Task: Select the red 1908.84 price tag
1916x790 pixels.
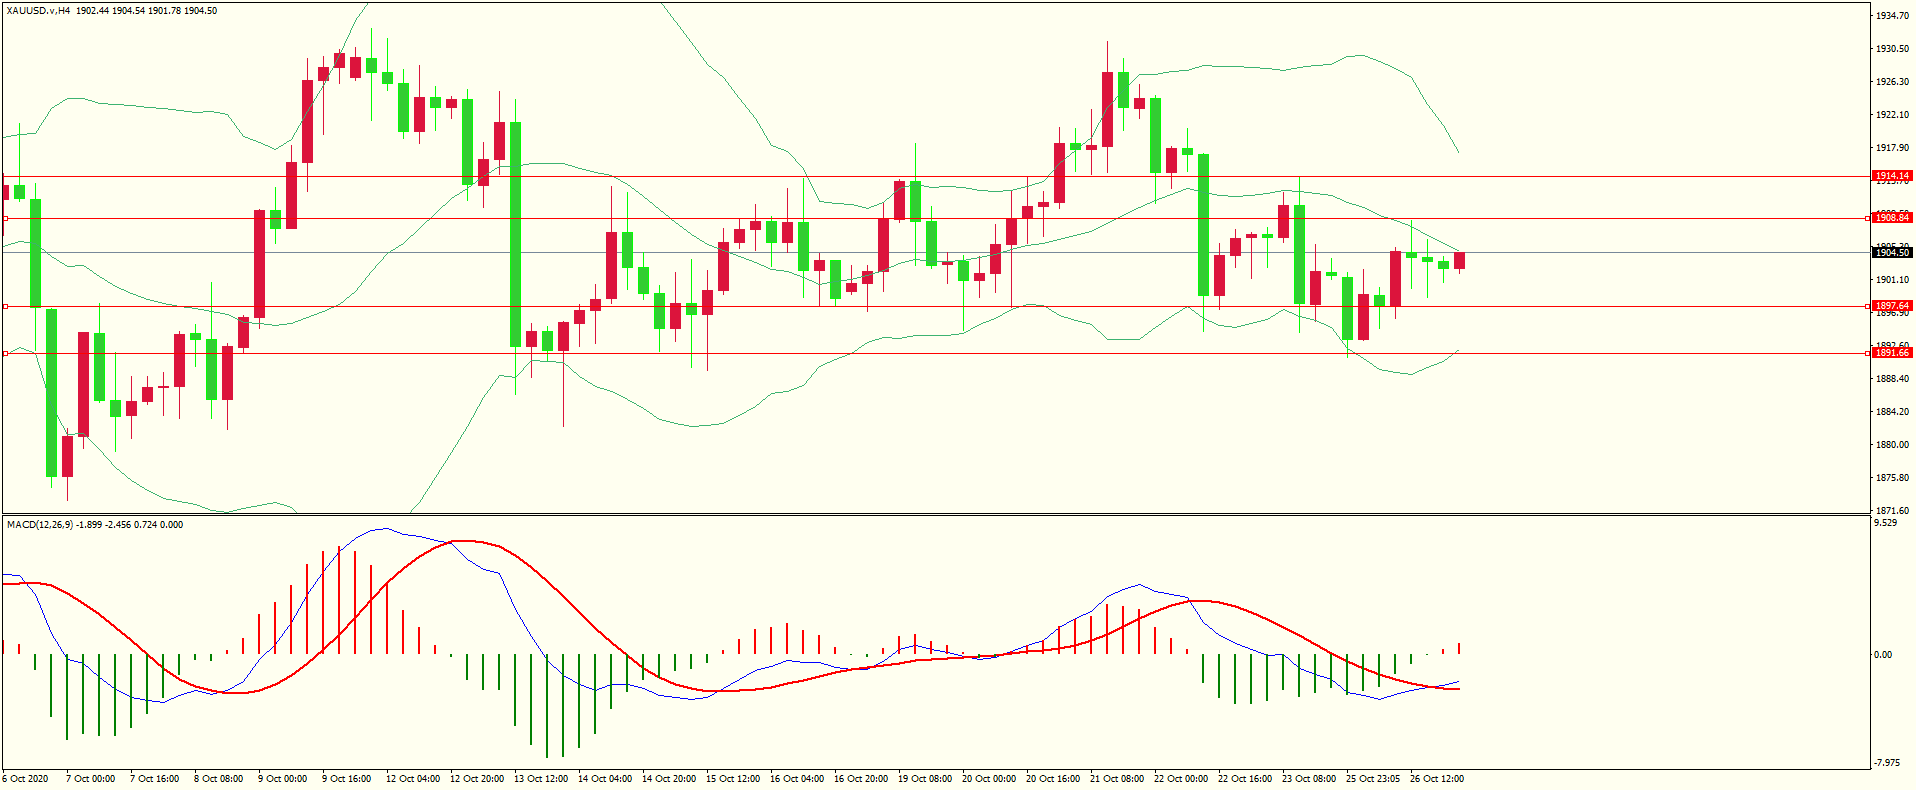Action: pos(1892,218)
